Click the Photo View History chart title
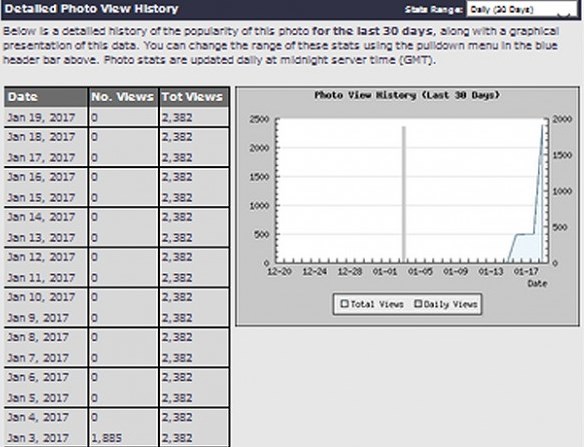 tap(407, 95)
